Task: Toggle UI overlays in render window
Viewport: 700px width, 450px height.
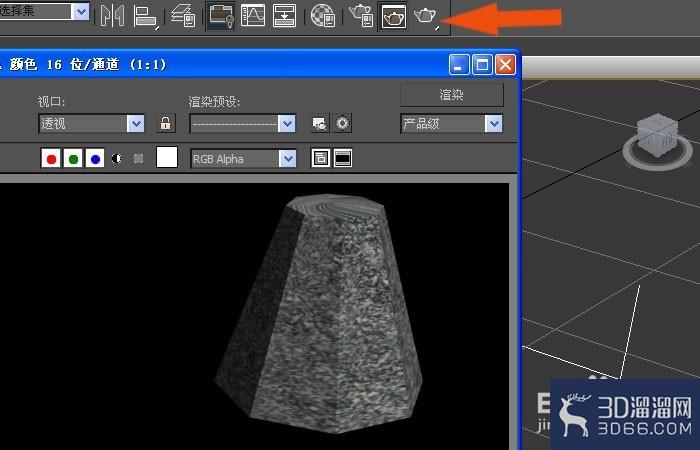Action: pyautogui.click(x=321, y=158)
